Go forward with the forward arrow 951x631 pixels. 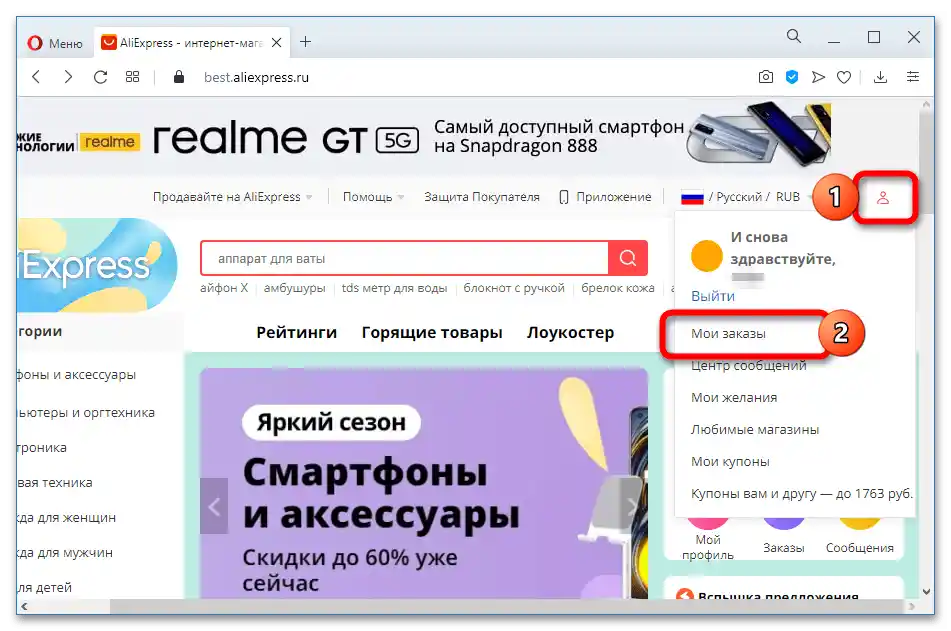(68, 77)
